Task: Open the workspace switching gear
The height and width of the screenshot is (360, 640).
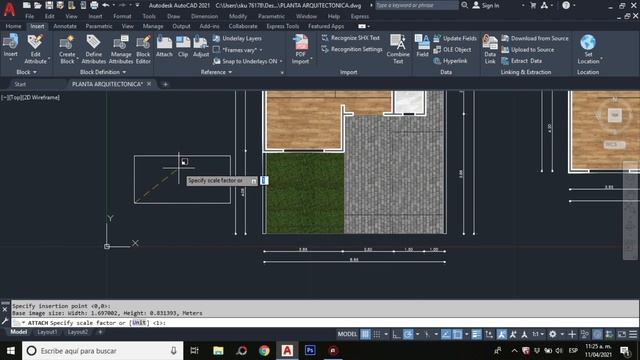Action: tap(553, 334)
